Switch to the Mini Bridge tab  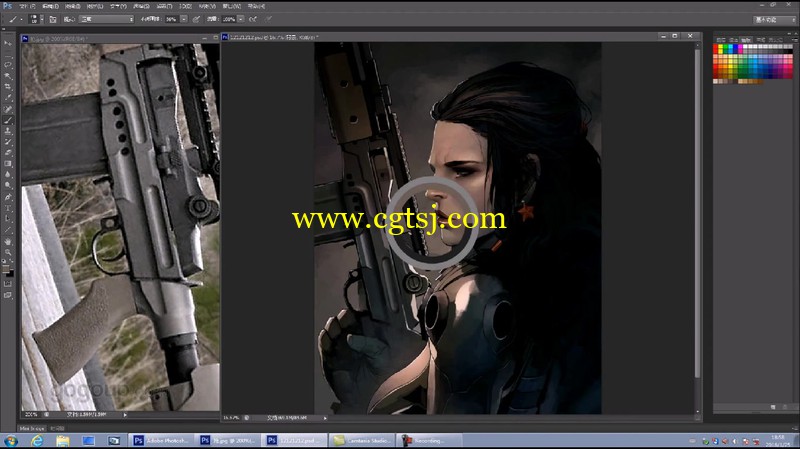[32, 429]
